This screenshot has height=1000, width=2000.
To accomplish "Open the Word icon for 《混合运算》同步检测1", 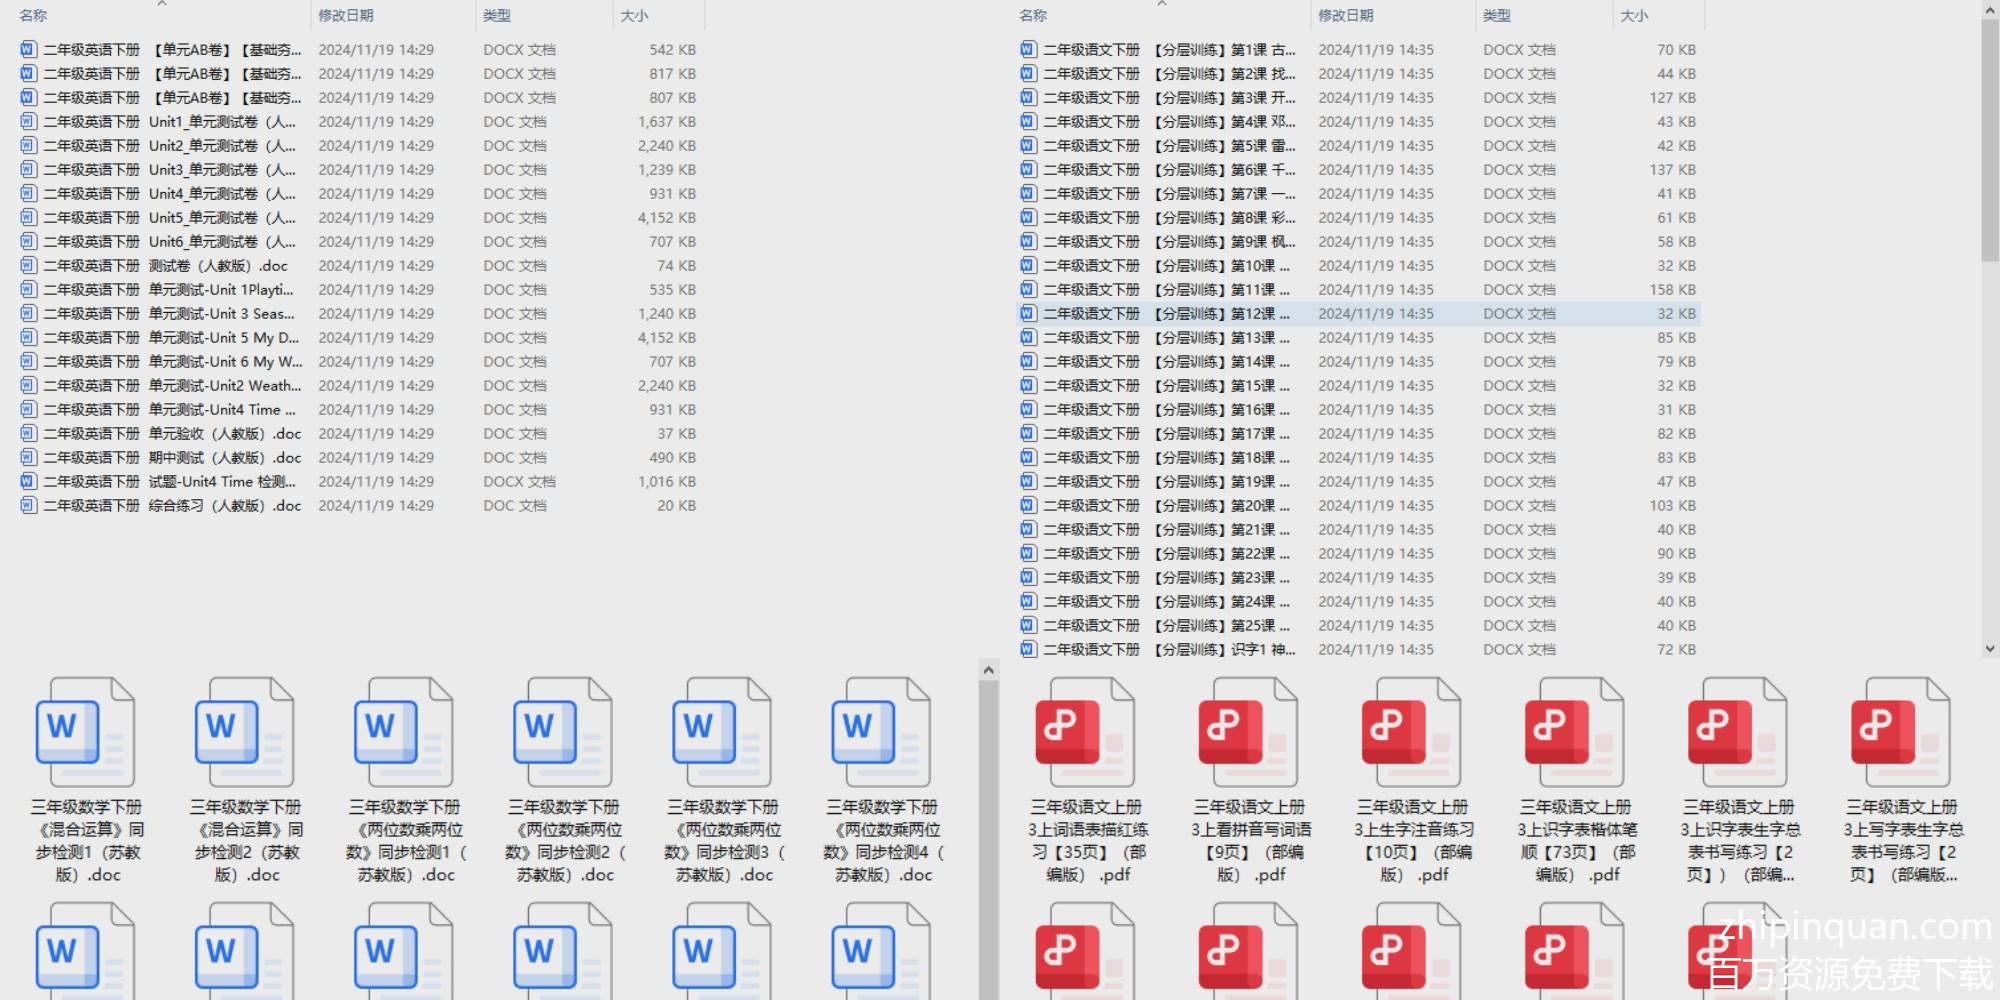I will click(x=85, y=732).
